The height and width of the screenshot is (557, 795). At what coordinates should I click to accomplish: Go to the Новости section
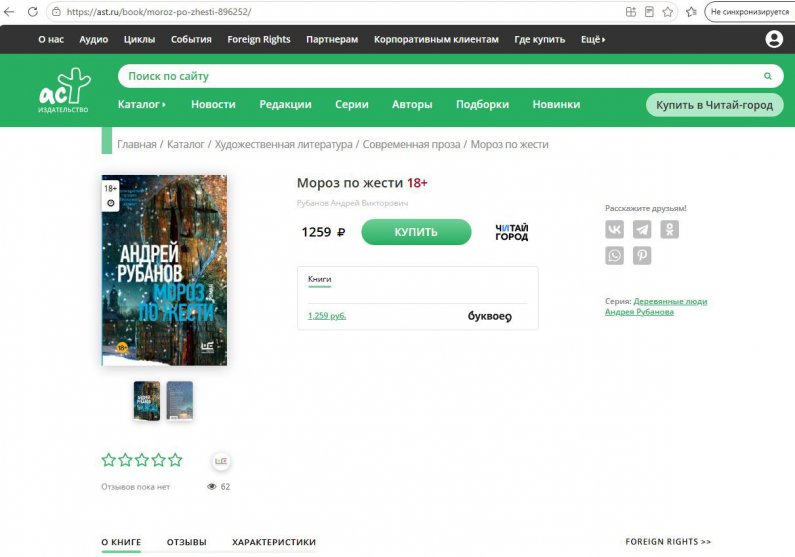213,104
